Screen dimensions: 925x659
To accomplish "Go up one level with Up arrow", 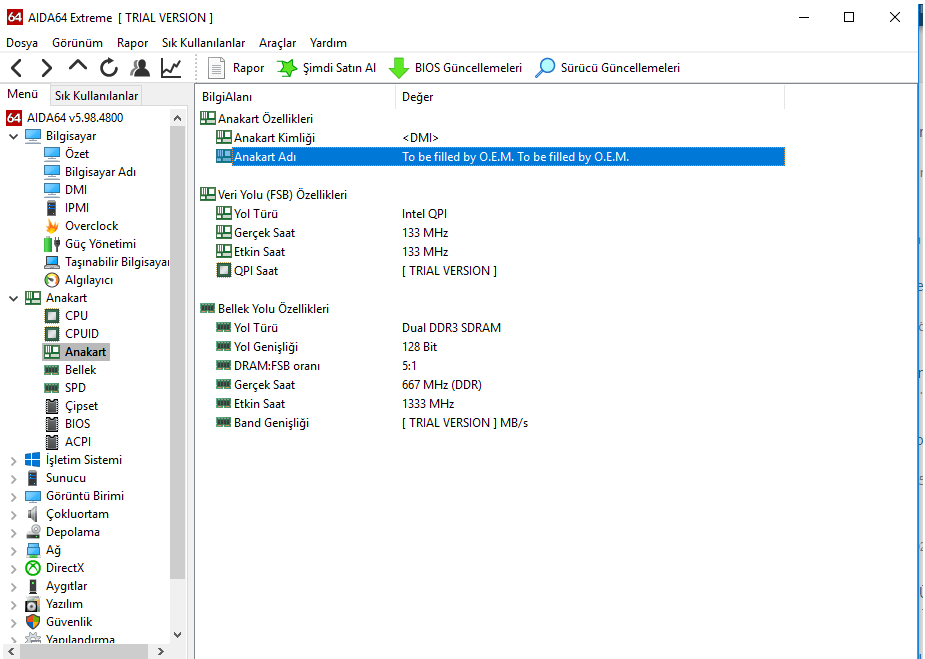I will (x=77, y=66).
